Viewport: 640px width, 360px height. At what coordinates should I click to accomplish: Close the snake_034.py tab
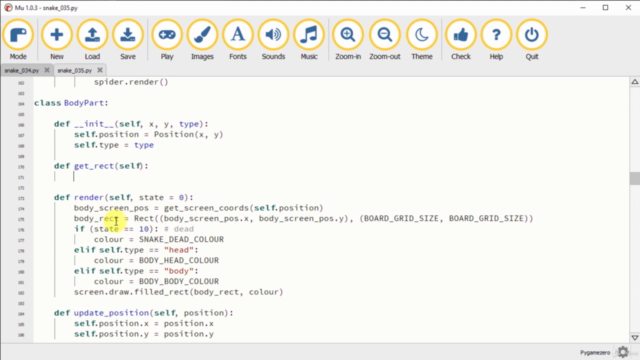click(47, 70)
